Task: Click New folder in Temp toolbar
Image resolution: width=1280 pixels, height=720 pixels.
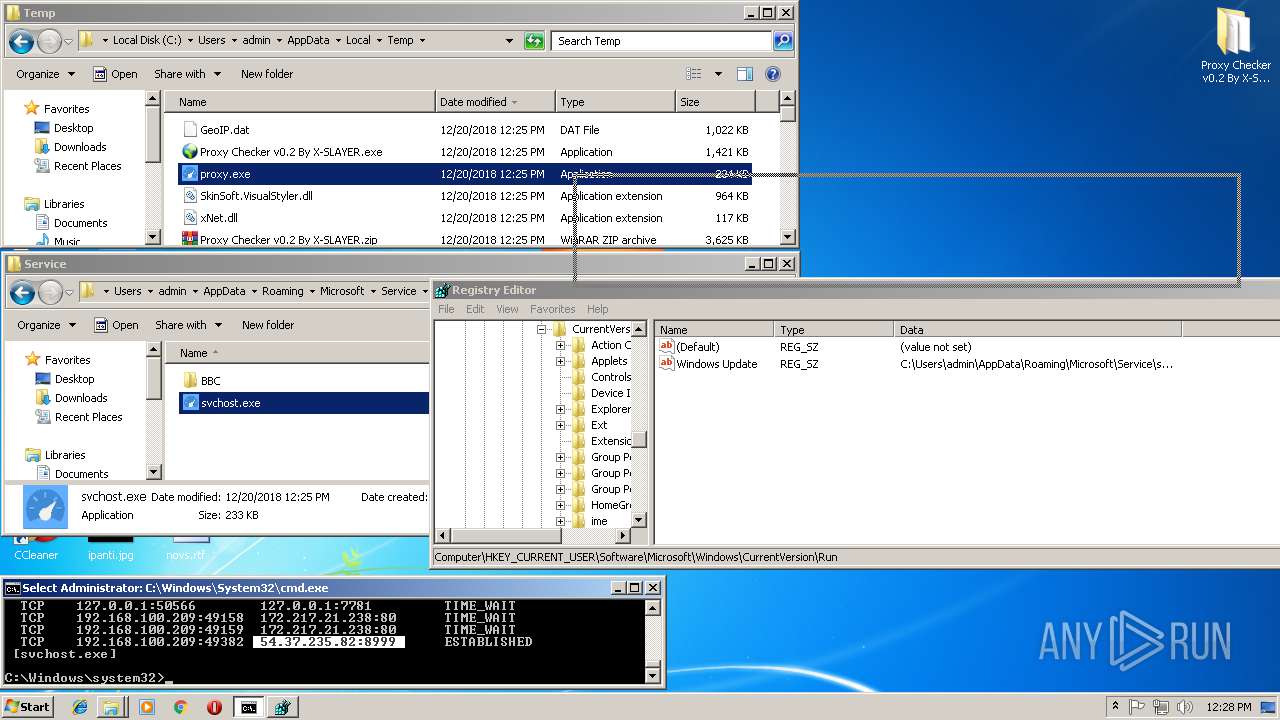Action: click(x=267, y=74)
